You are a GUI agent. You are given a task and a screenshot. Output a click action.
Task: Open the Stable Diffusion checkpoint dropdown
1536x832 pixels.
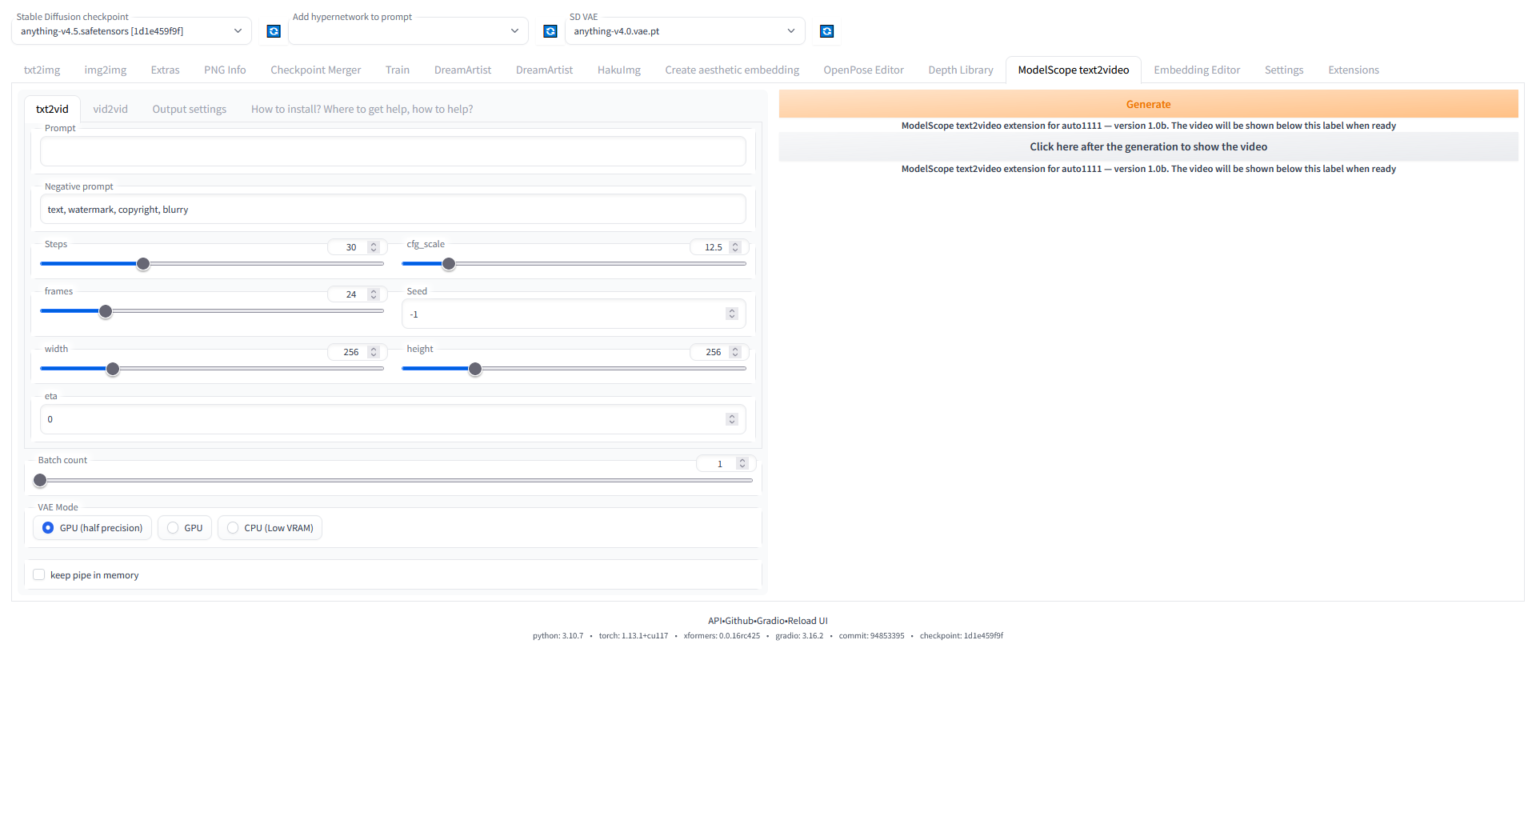point(131,31)
